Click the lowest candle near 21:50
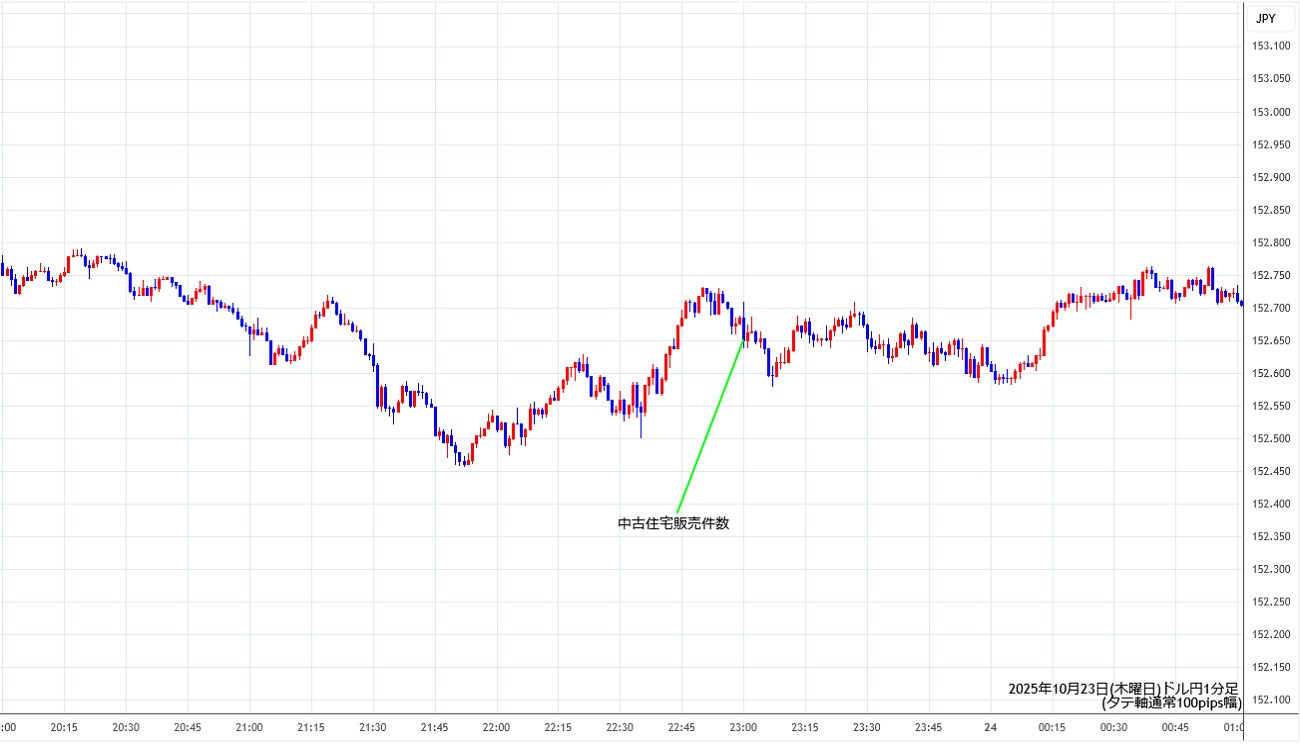The image size is (1300, 745). [x=463, y=458]
